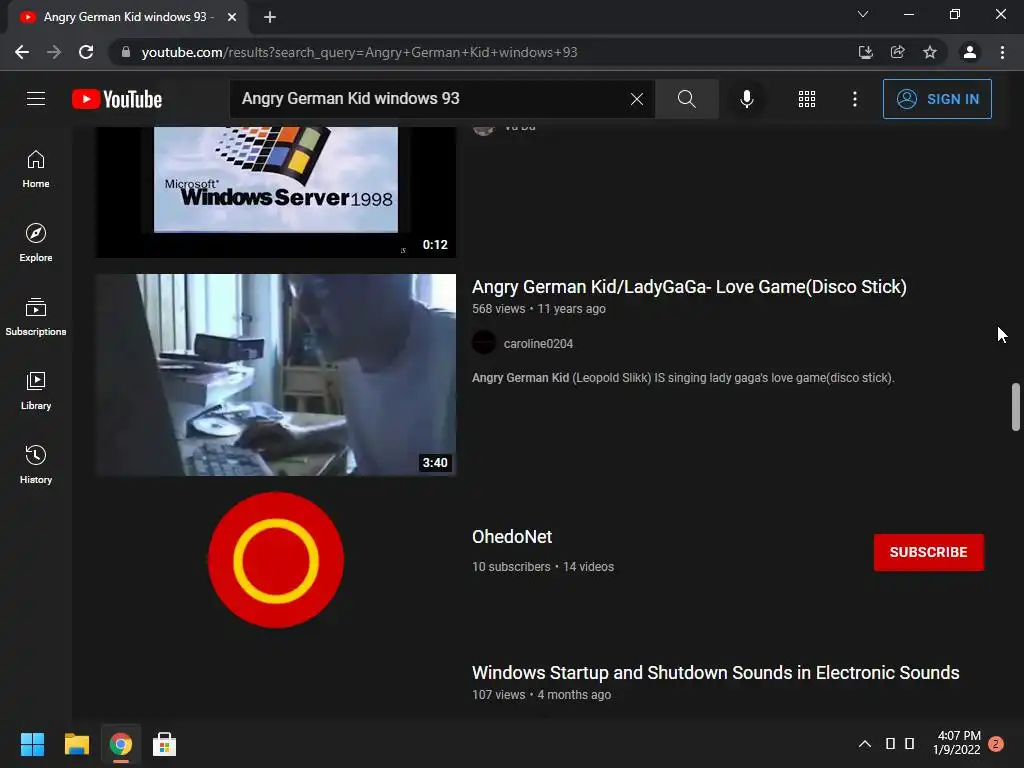Image resolution: width=1024 pixels, height=768 pixels.
Task: Open the taskbar clock and date
Action: pos(957,743)
